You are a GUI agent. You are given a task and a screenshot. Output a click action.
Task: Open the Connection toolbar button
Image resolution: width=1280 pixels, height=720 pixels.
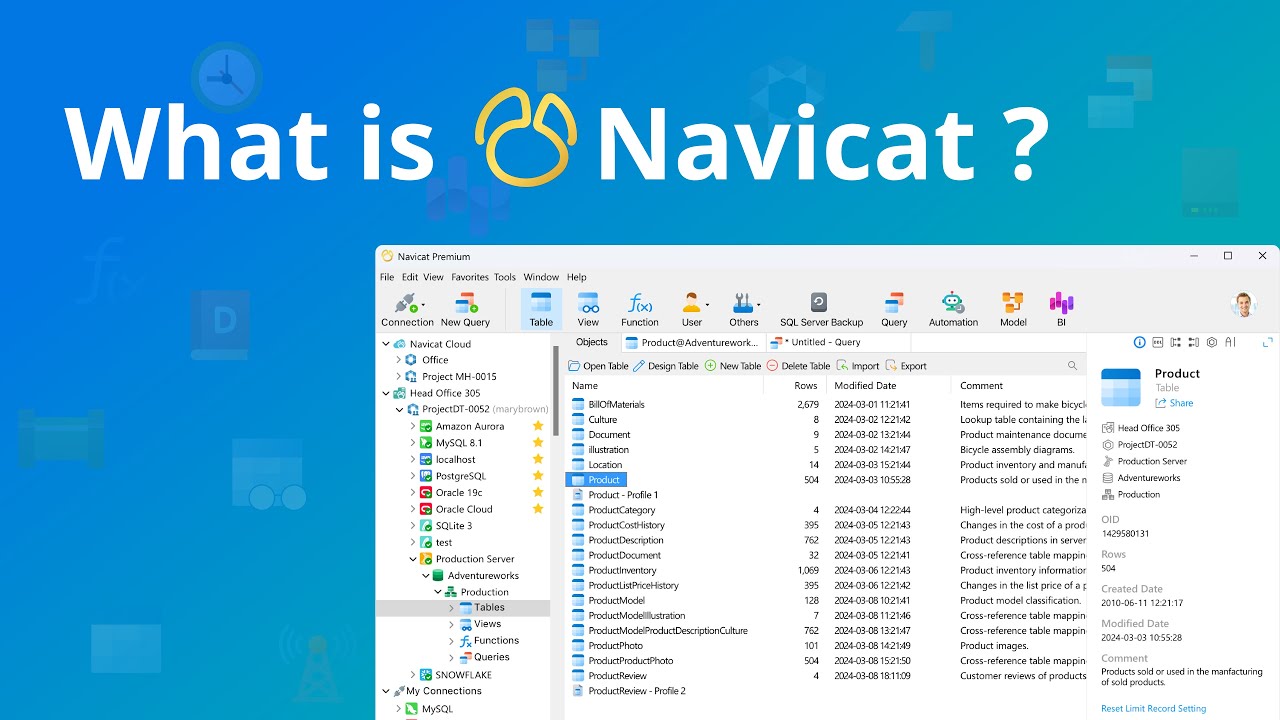point(407,309)
